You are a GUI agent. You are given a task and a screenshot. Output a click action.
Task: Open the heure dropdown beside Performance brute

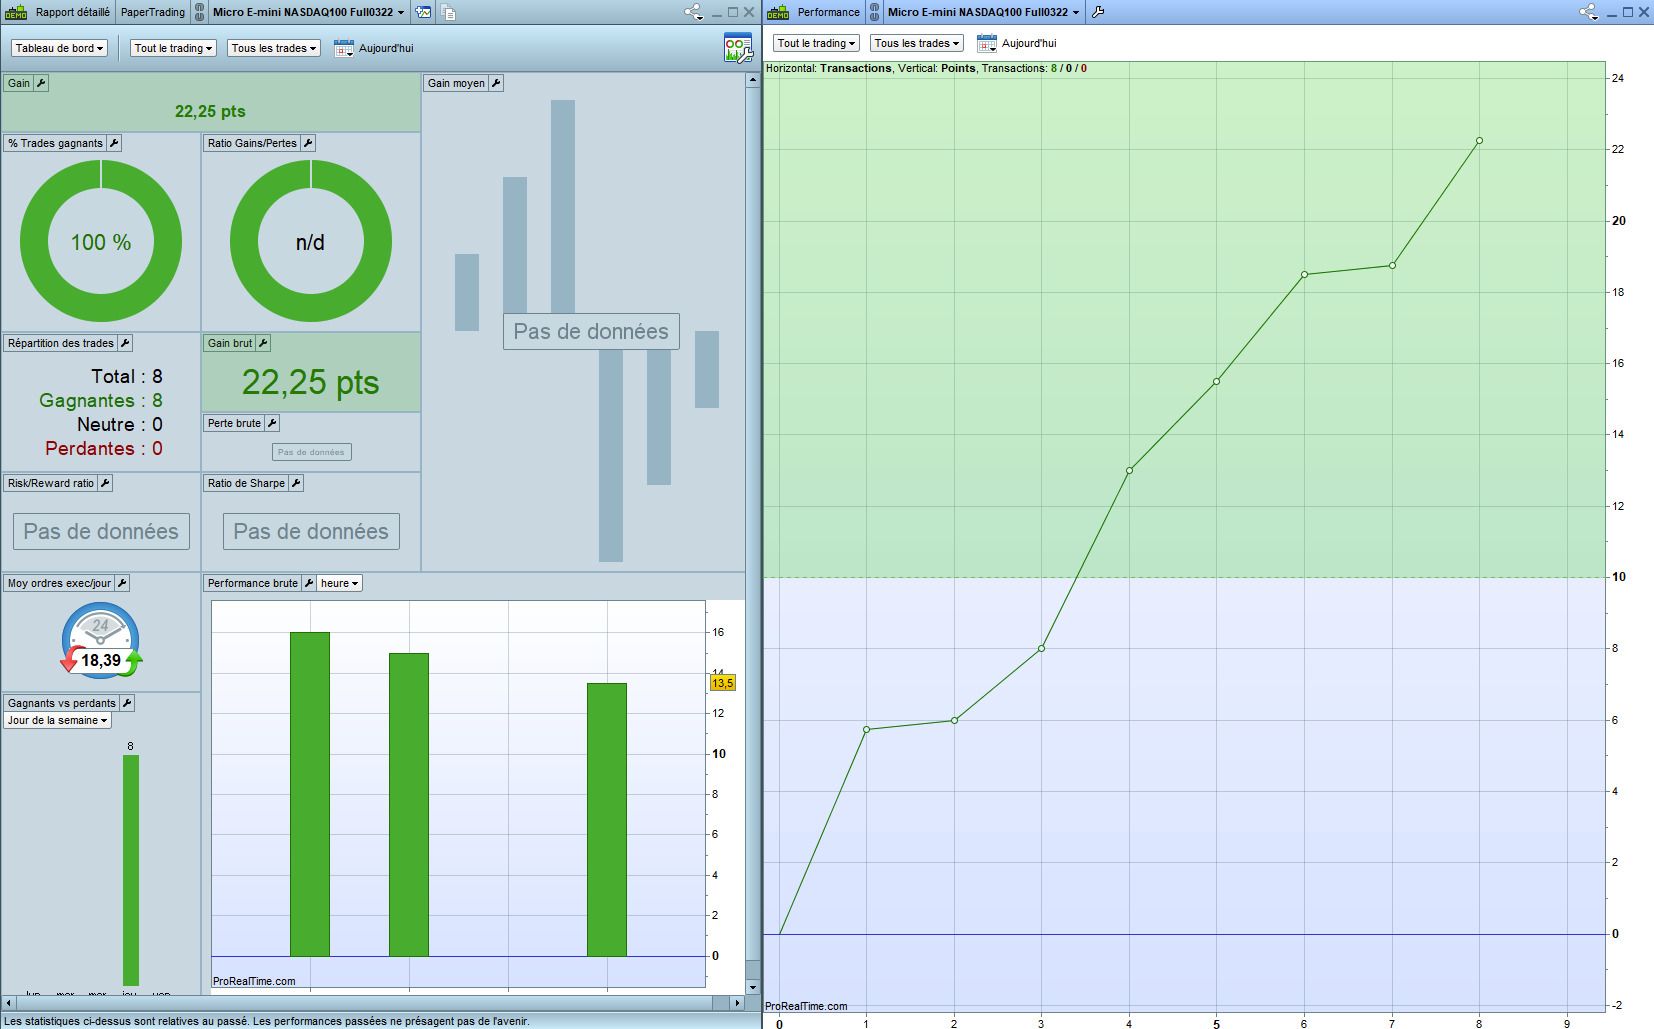click(x=340, y=583)
